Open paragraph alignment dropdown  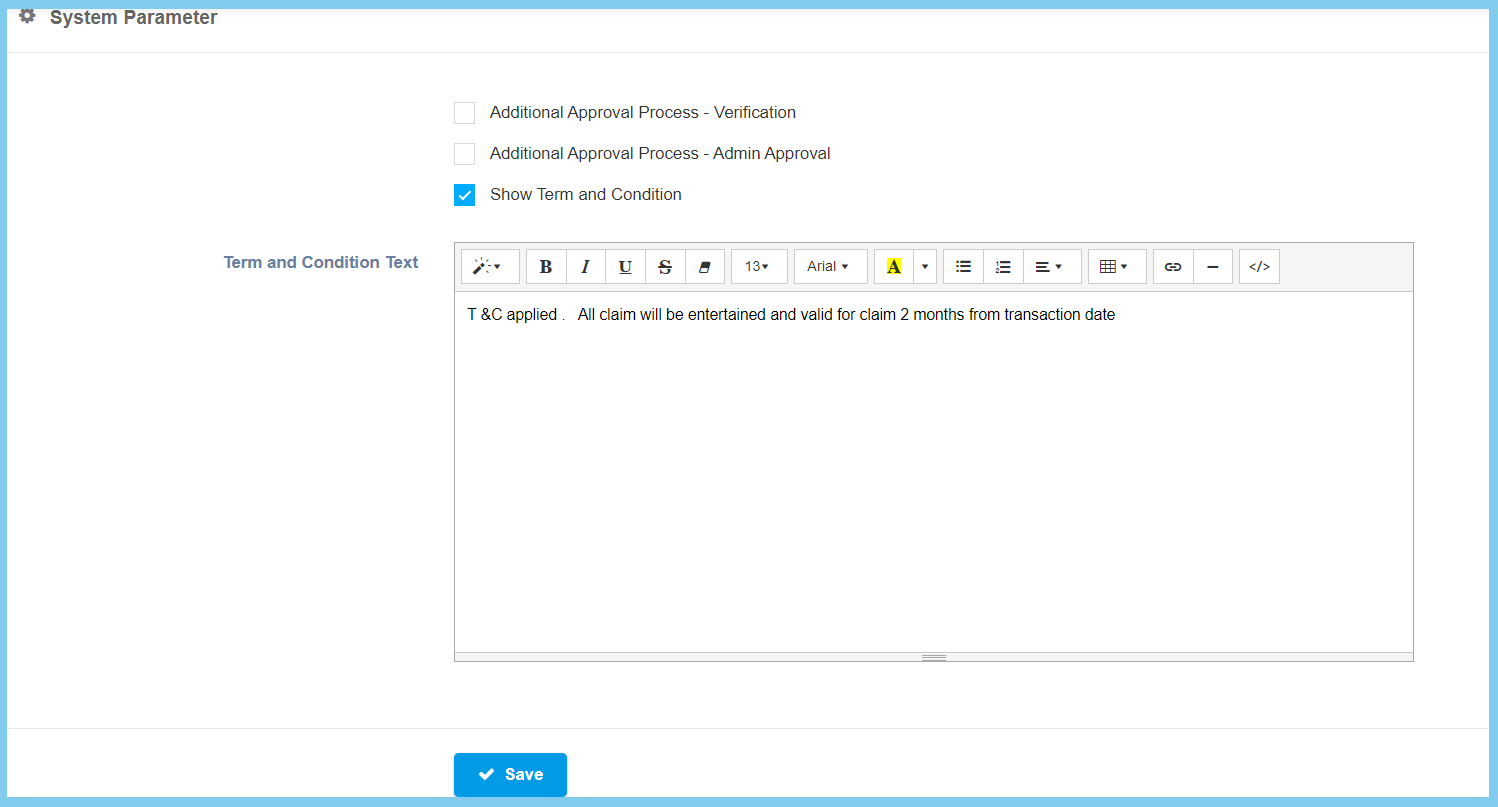(1050, 267)
